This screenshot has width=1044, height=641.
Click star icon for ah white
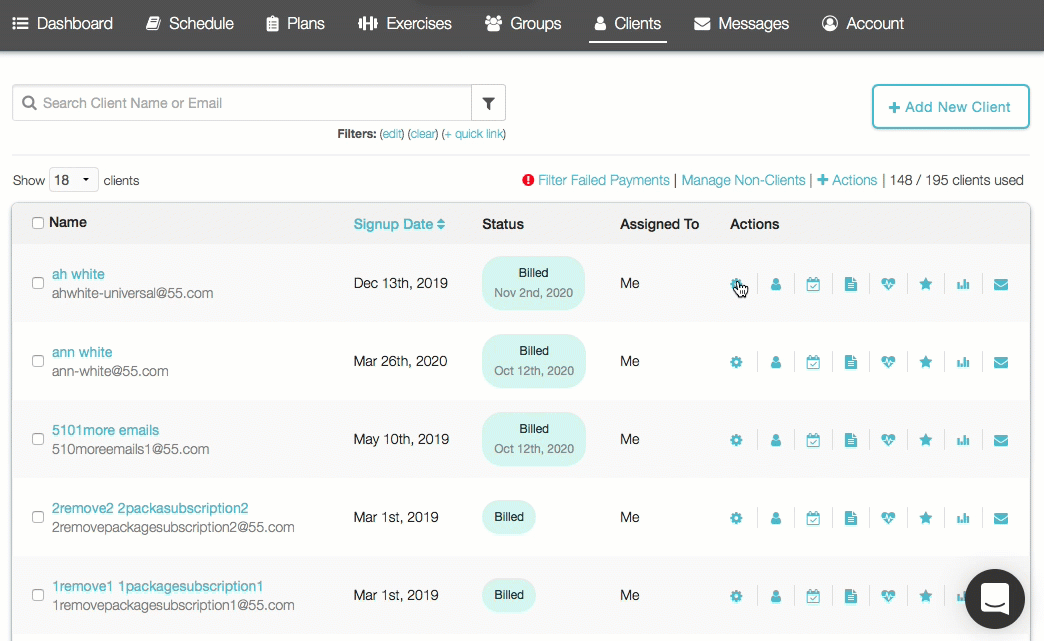click(x=926, y=284)
